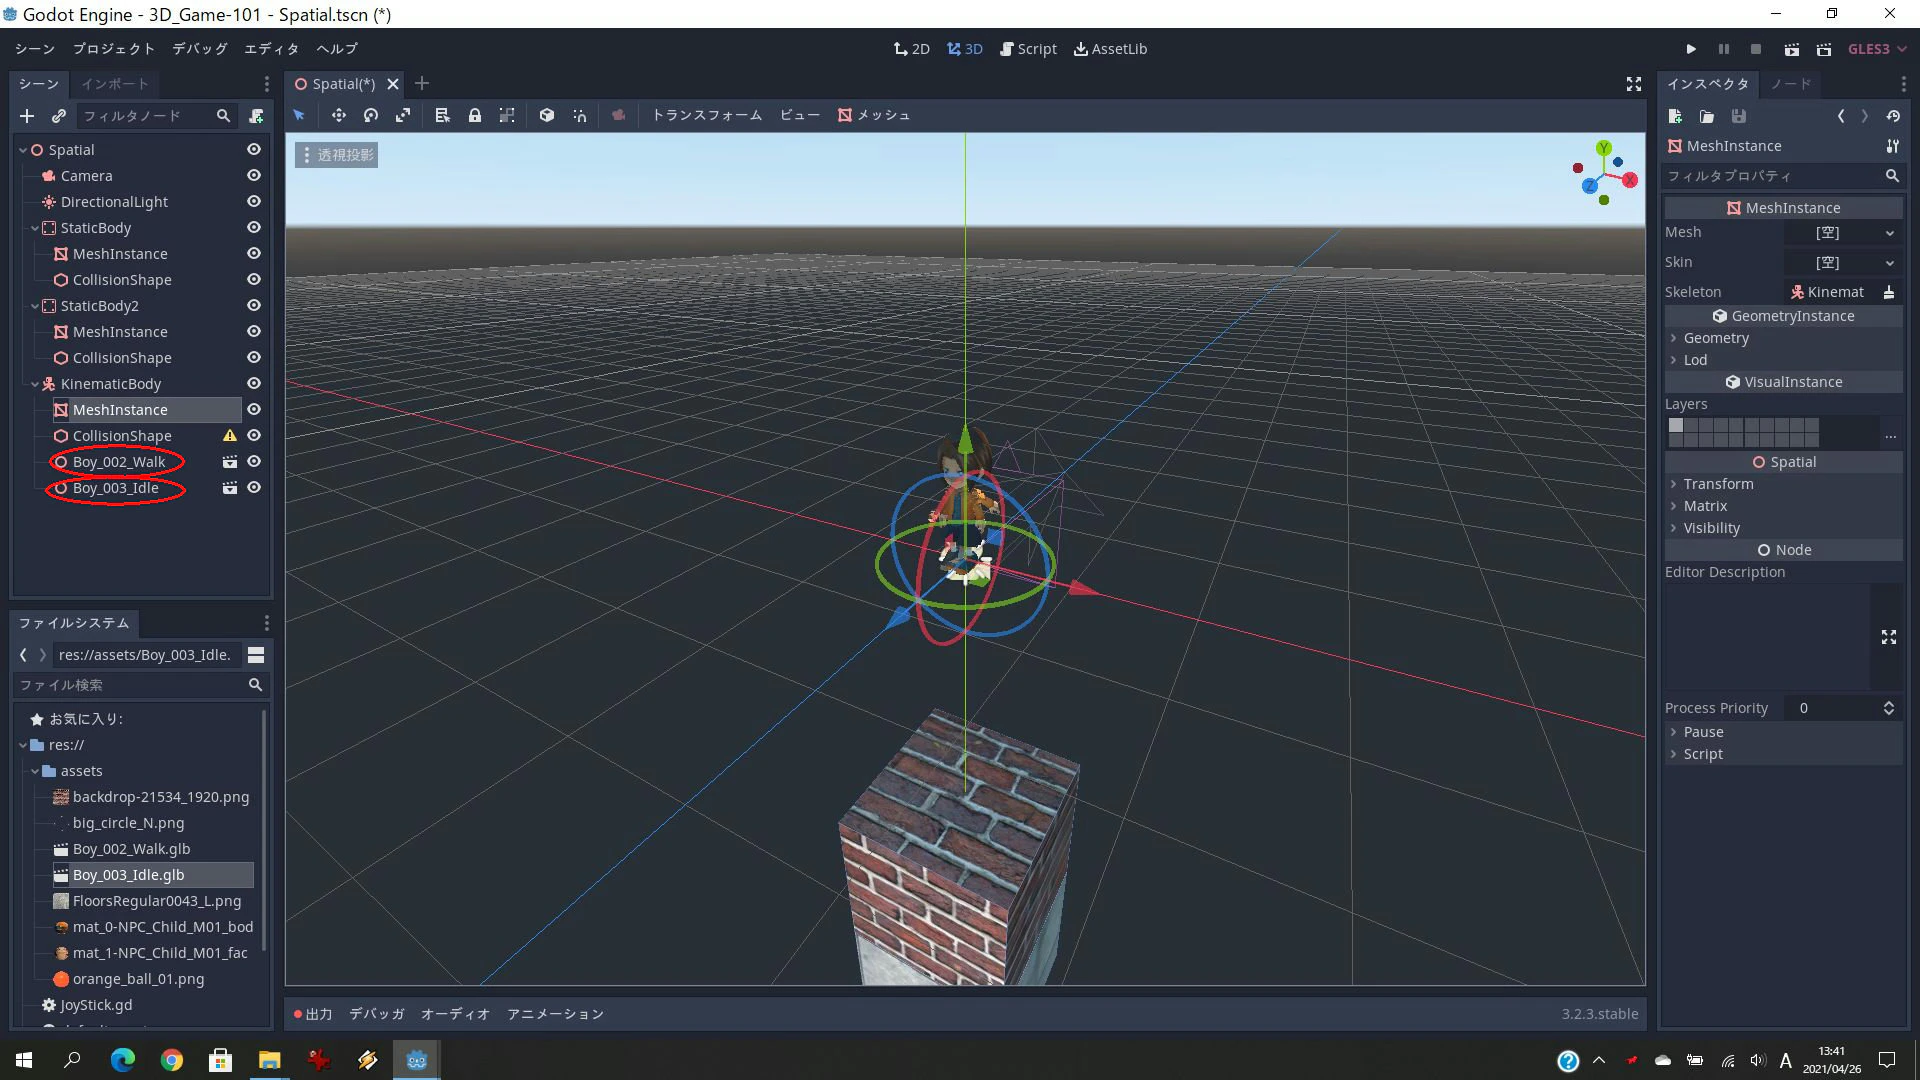Toggle visibility of StaticBody node

click(x=254, y=228)
